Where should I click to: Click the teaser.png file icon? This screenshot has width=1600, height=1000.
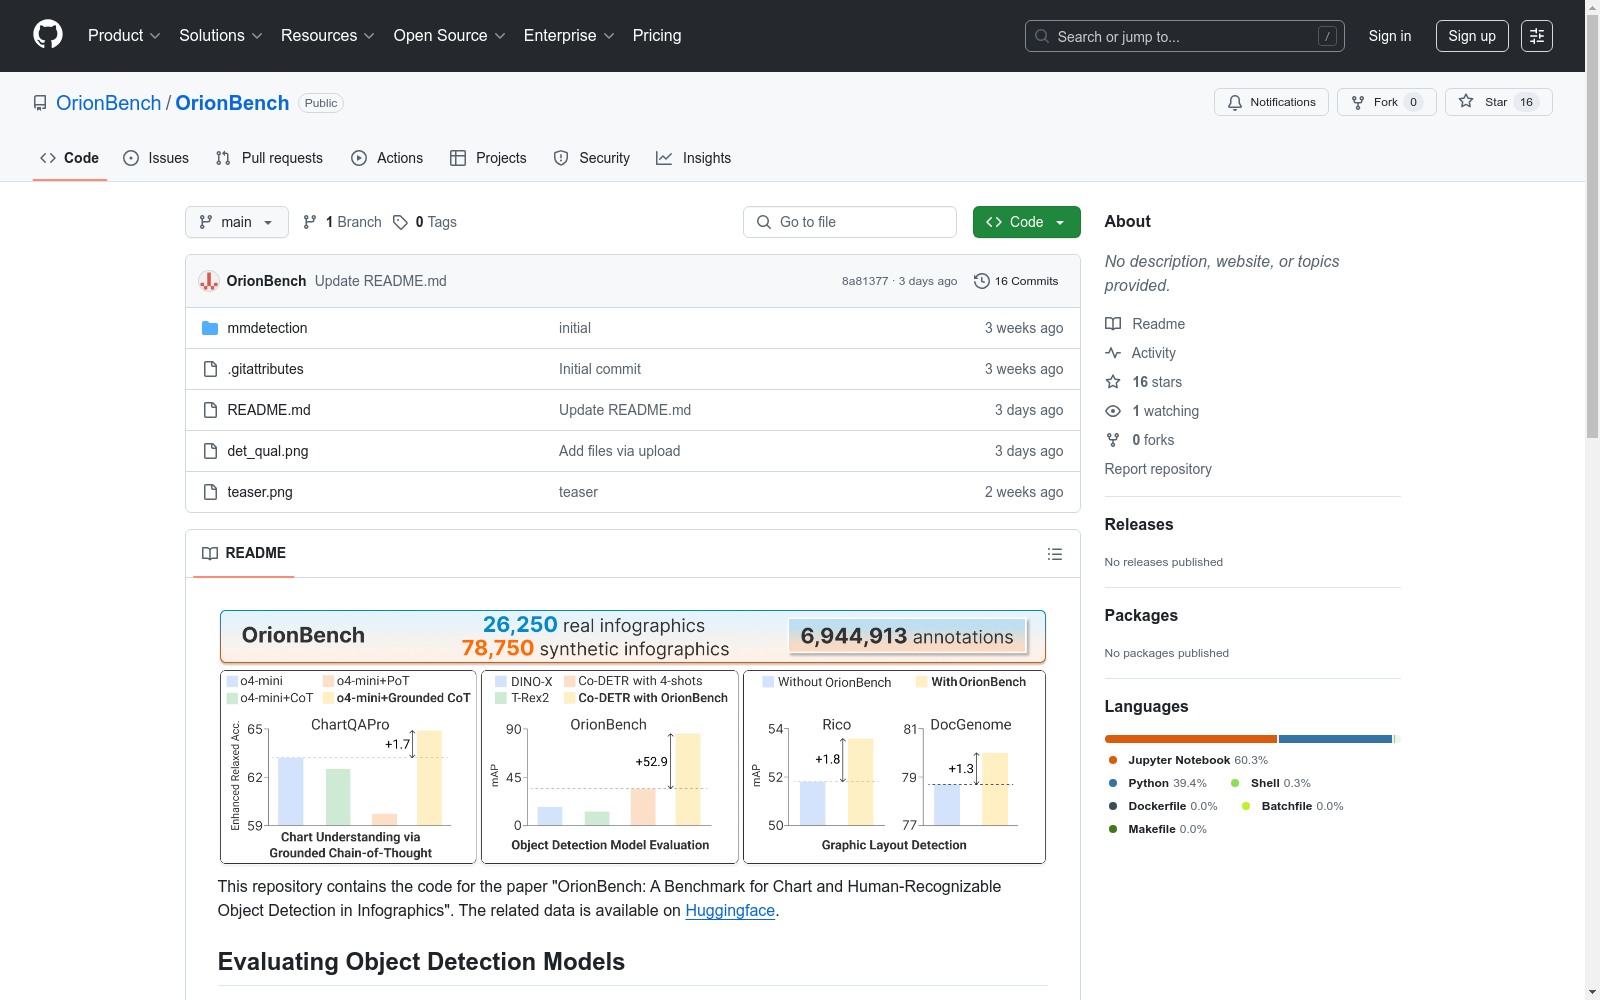(x=210, y=492)
